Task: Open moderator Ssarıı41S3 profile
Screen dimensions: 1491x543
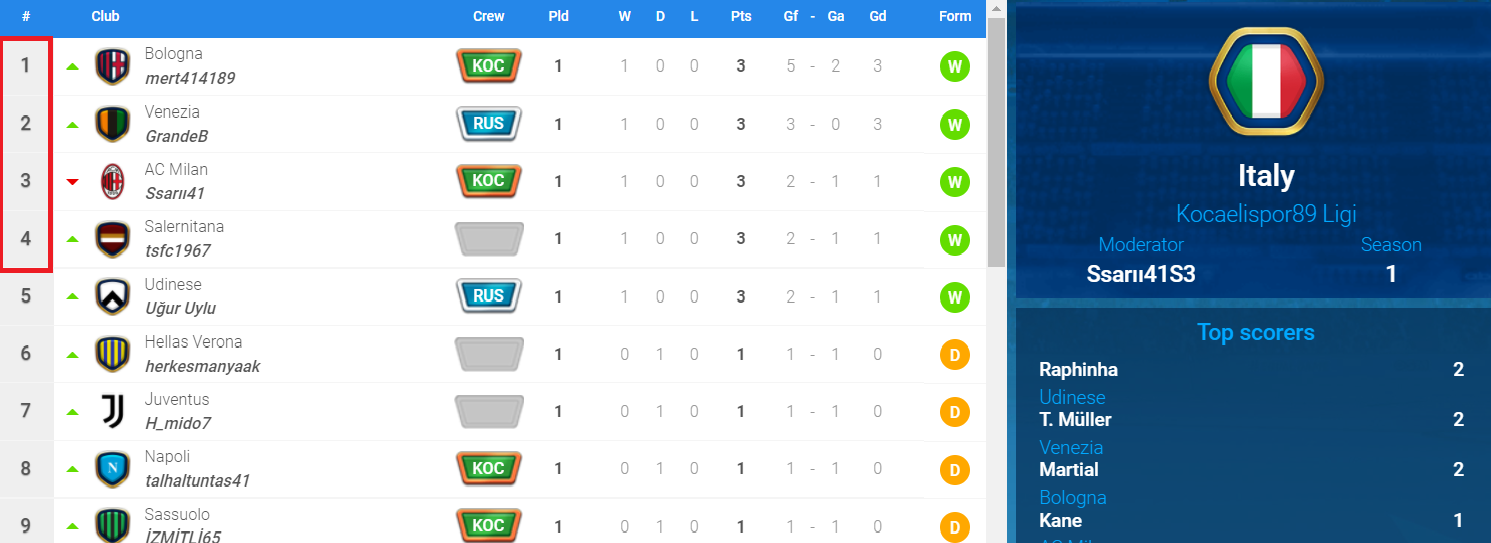Action: (1141, 274)
